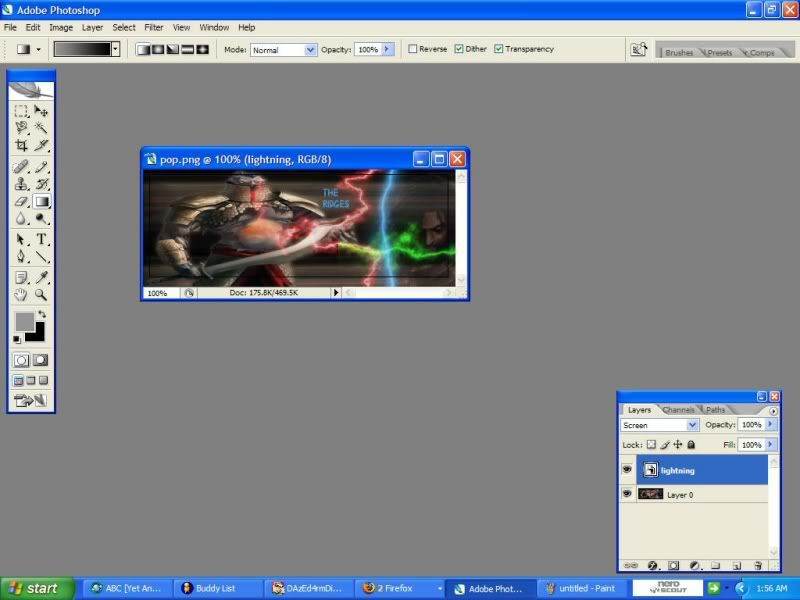Select the Brush tool

(x=41, y=167)
